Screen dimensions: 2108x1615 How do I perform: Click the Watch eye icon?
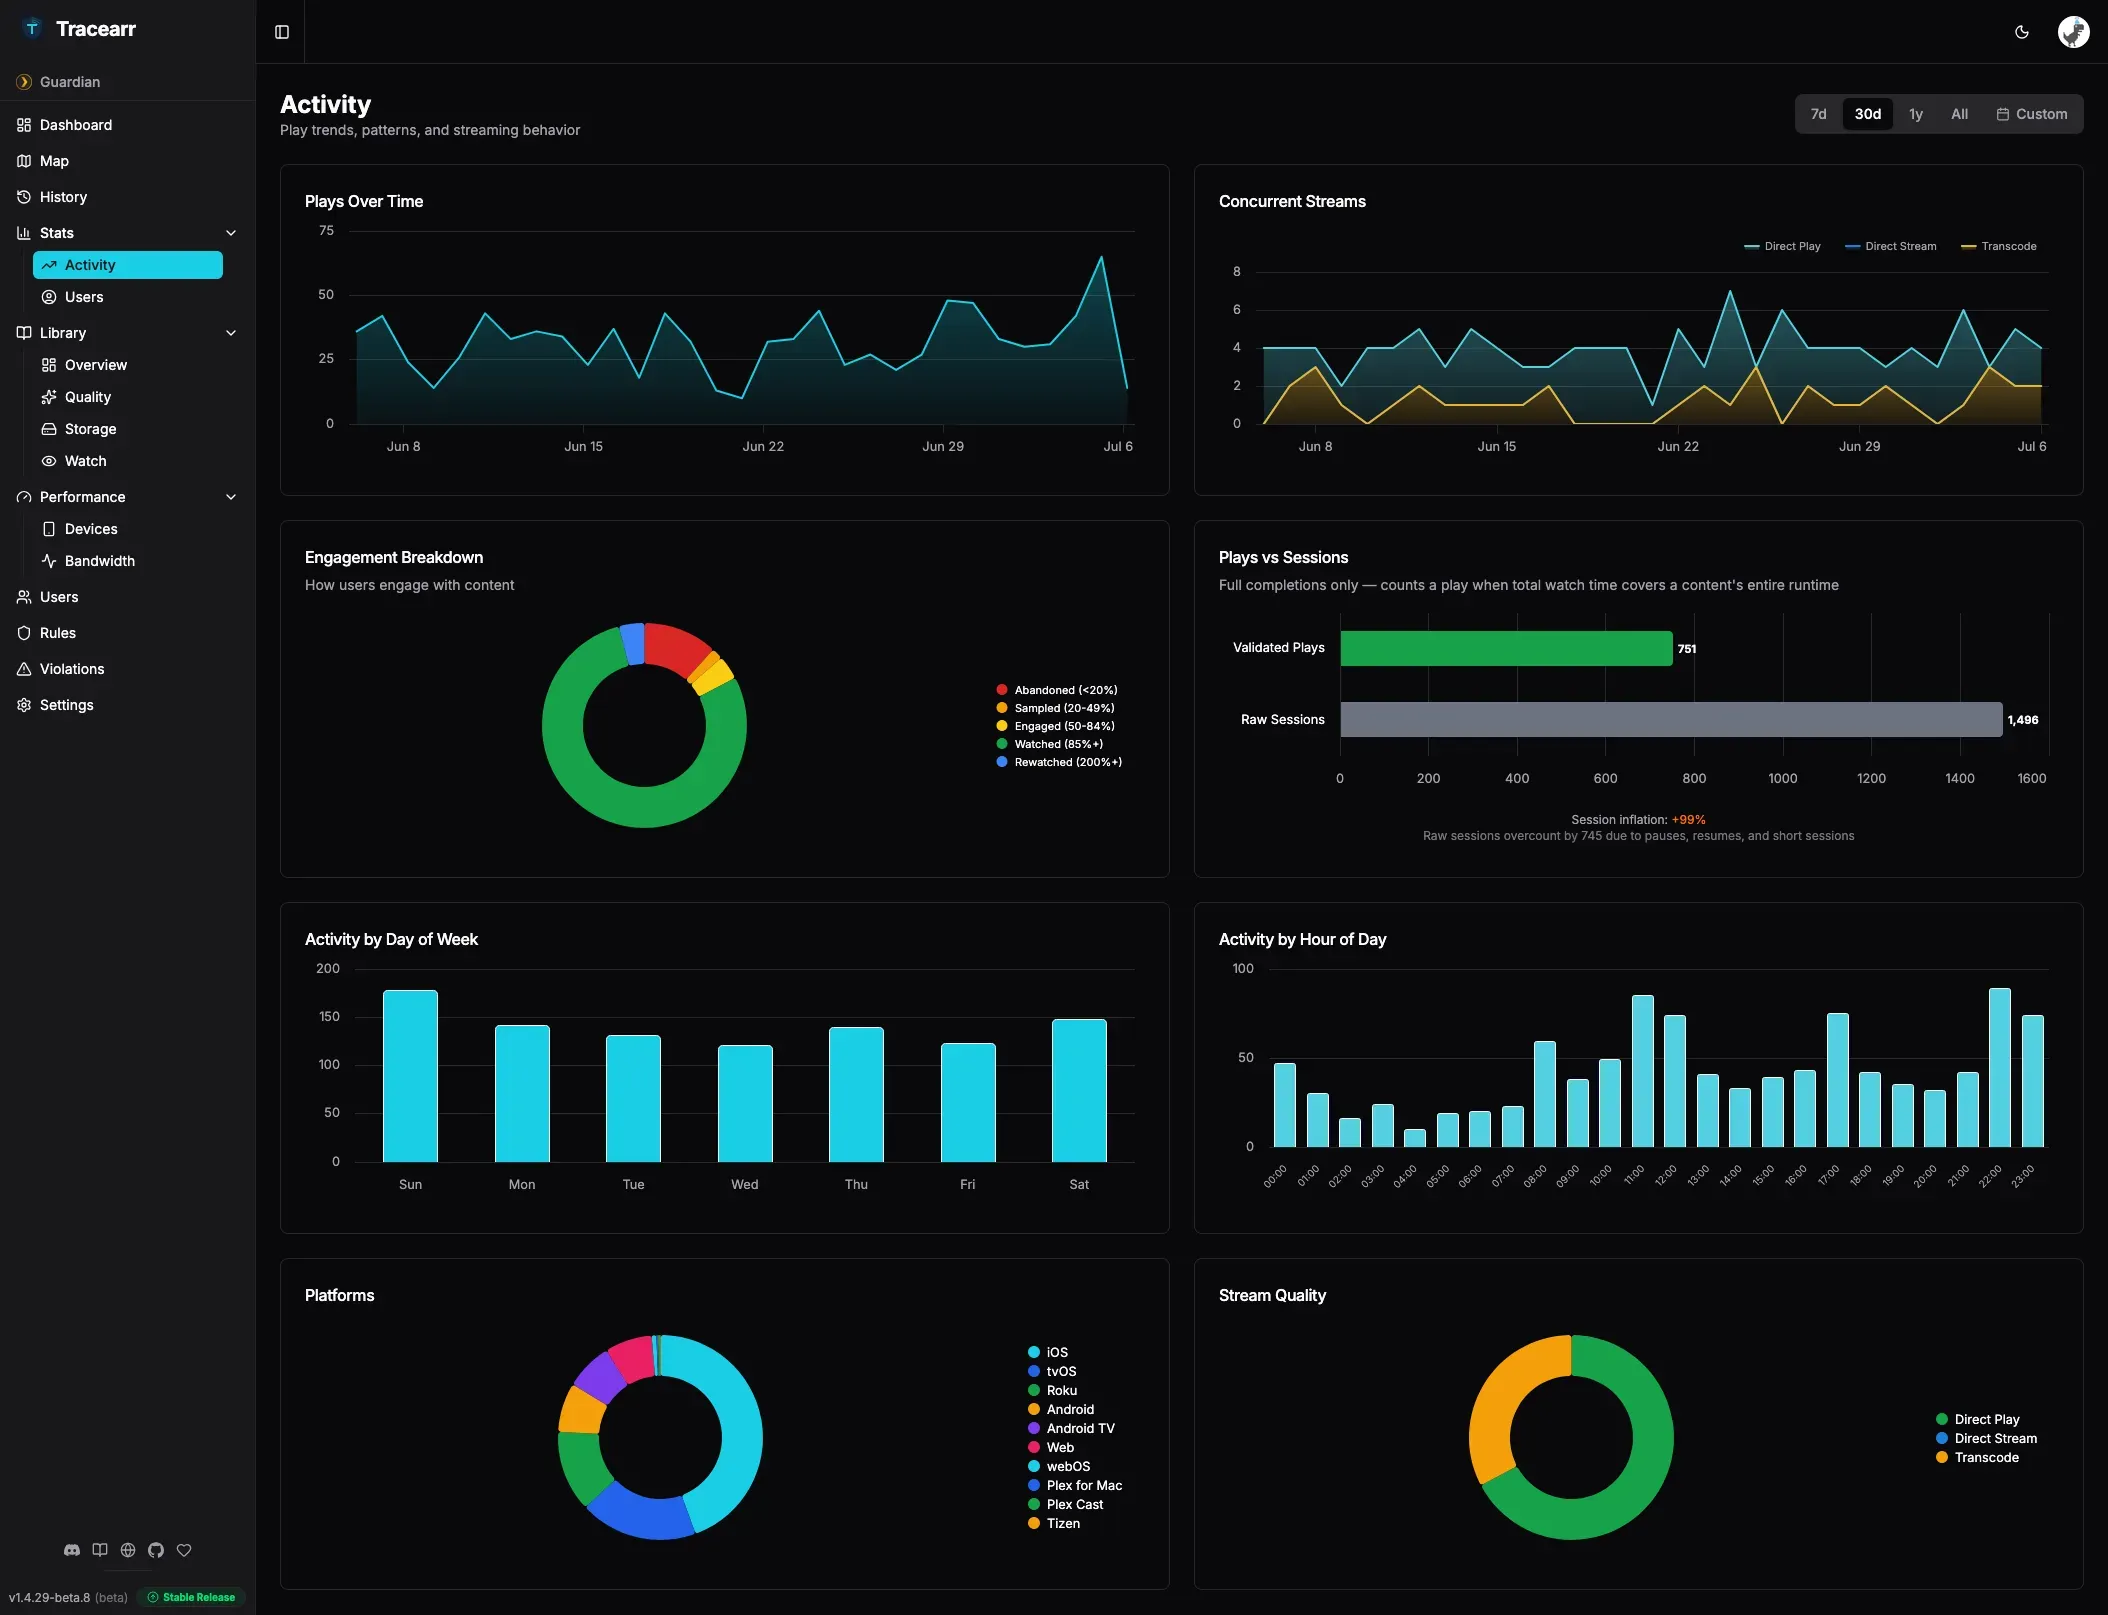[x=49, y=461]
